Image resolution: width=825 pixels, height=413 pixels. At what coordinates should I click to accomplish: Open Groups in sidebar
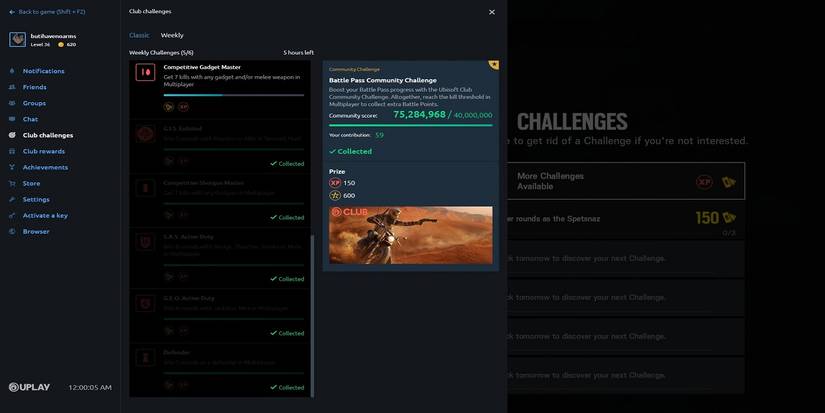(34, 103)
